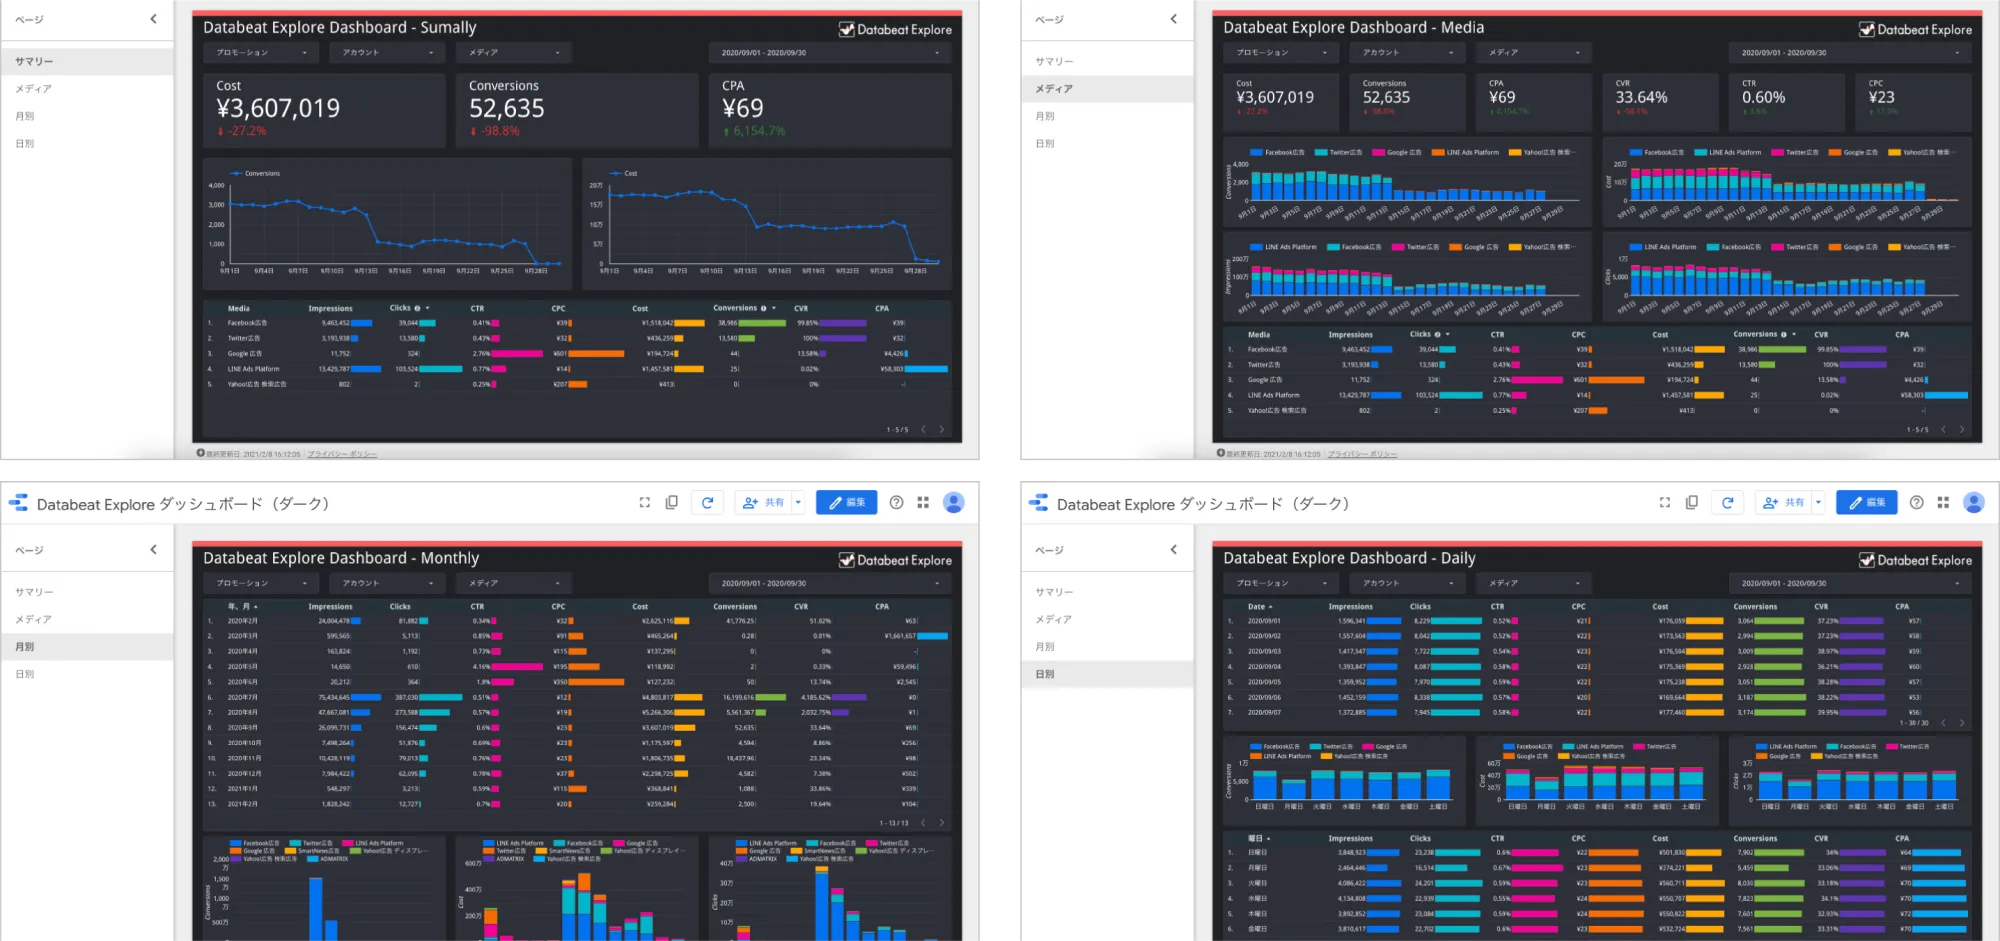
Task: Click the last-updated info icon under Sumally dashboard
Action: (200, 453)
